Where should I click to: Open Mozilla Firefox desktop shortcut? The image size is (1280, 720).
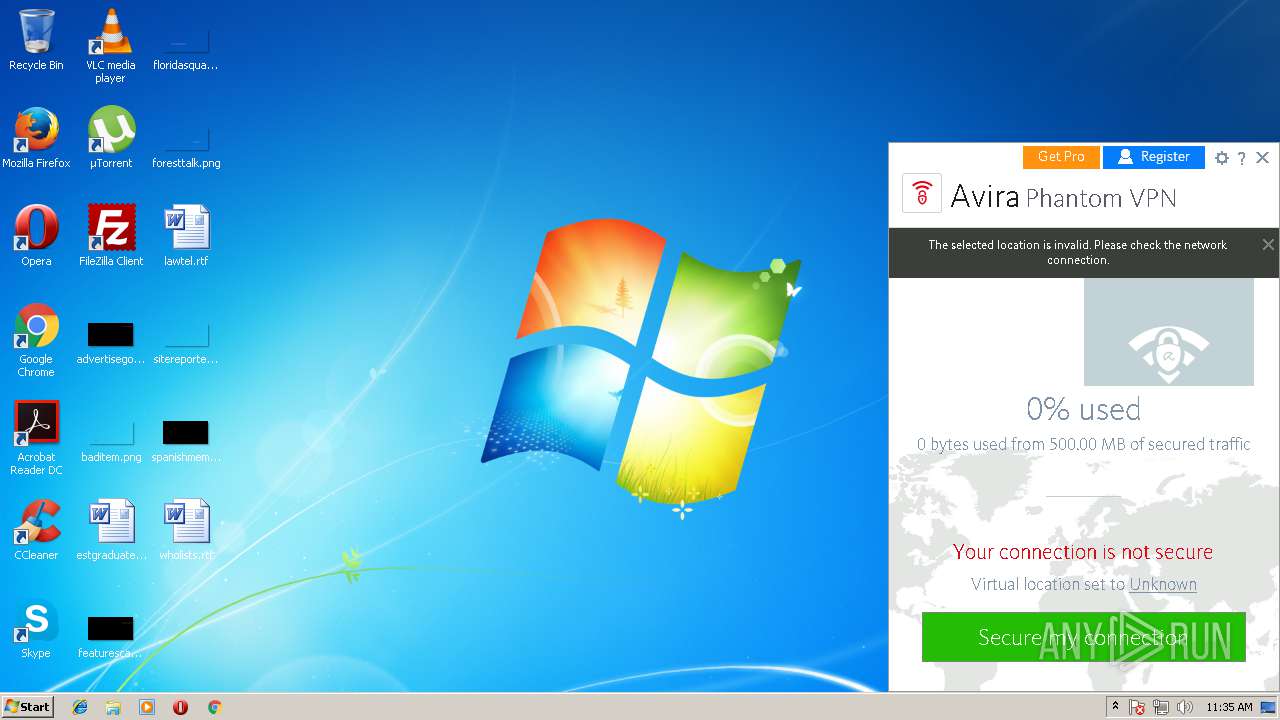[36, 138]
